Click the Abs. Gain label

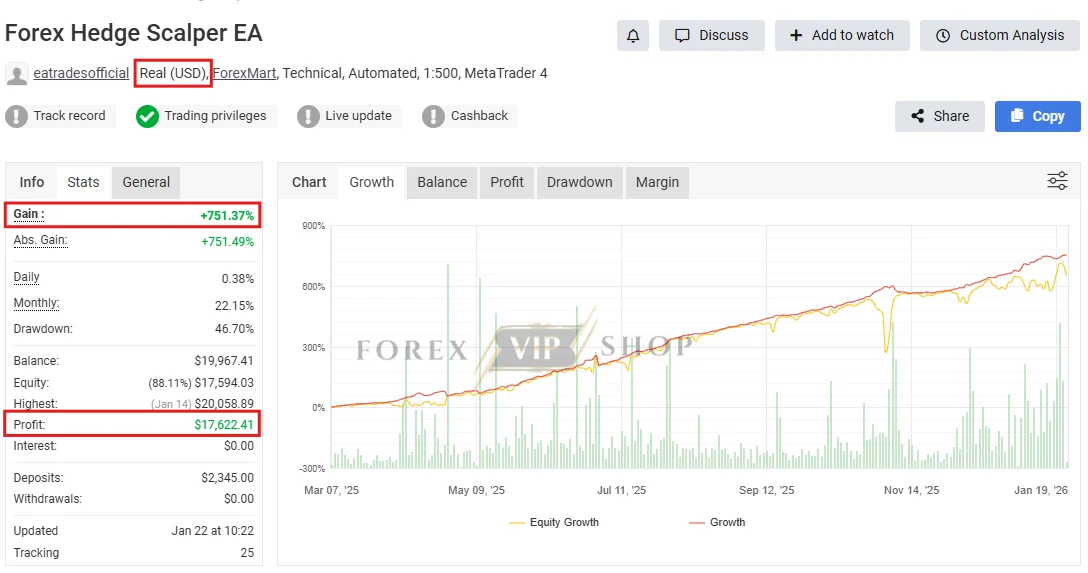40,241
